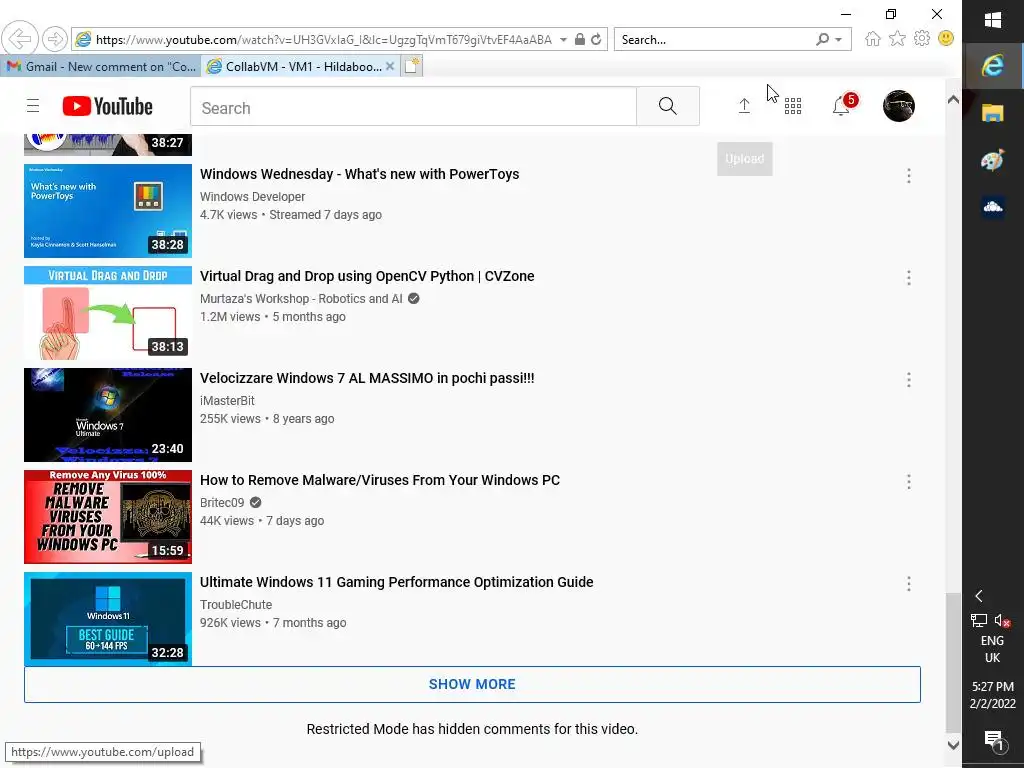Close the CollabVM tab
Viewport: 1024px width, 768px height.
pos(390,66)
